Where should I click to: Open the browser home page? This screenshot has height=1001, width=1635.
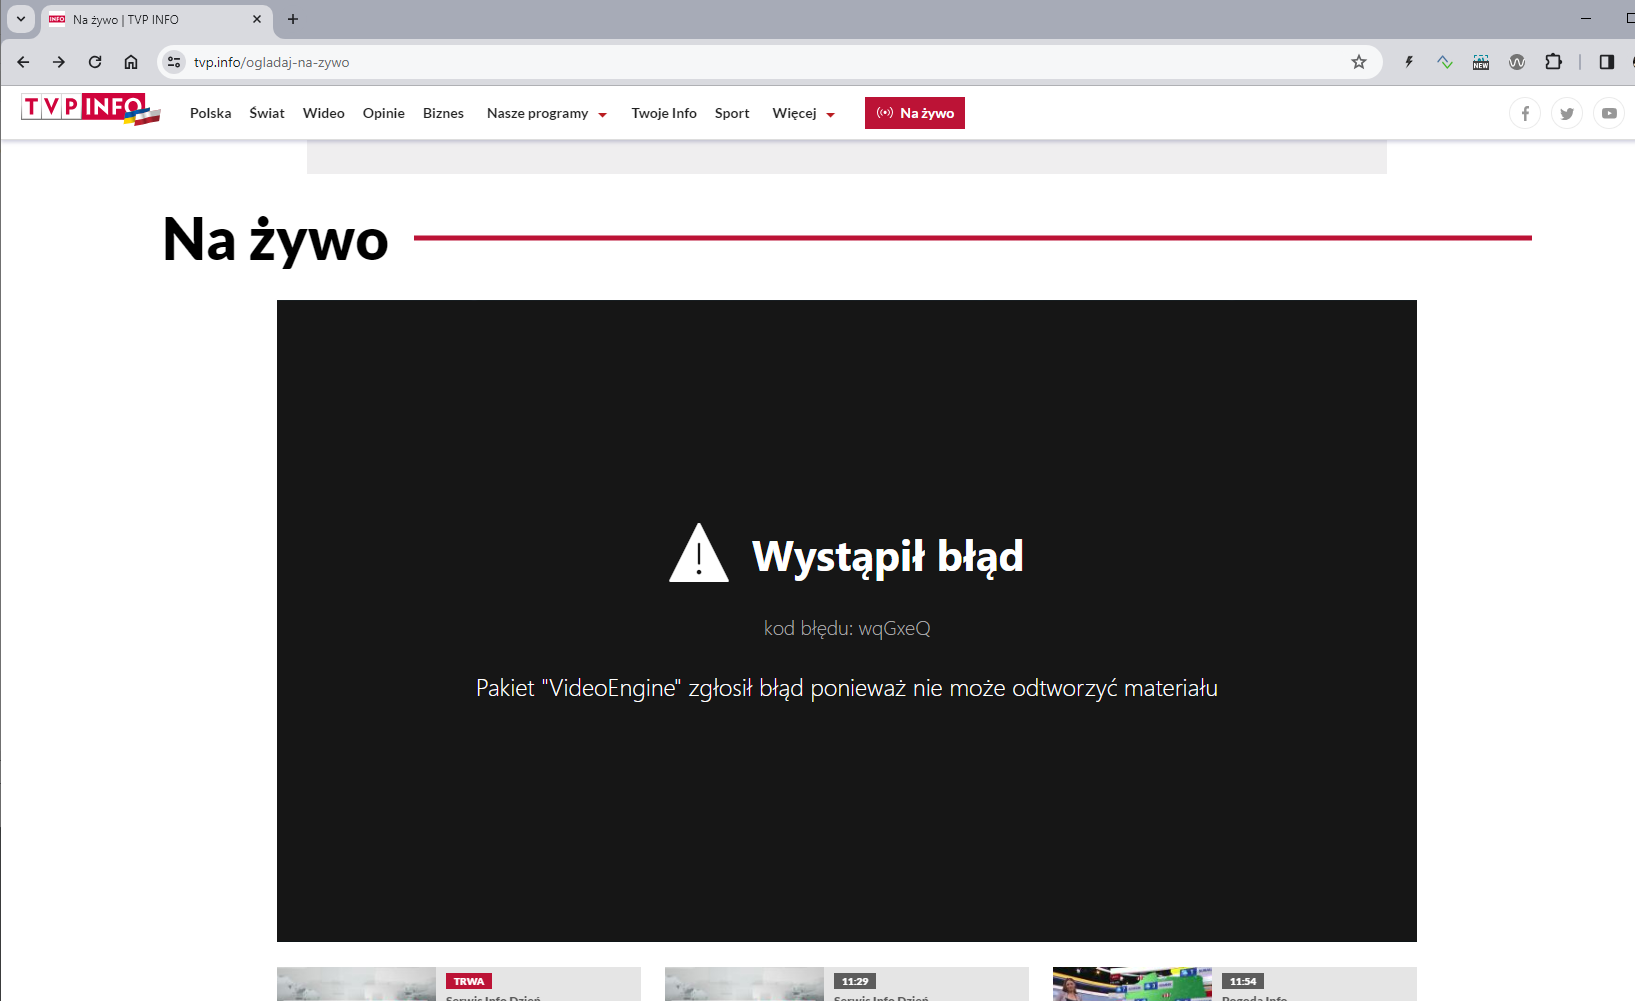(131, 62)
